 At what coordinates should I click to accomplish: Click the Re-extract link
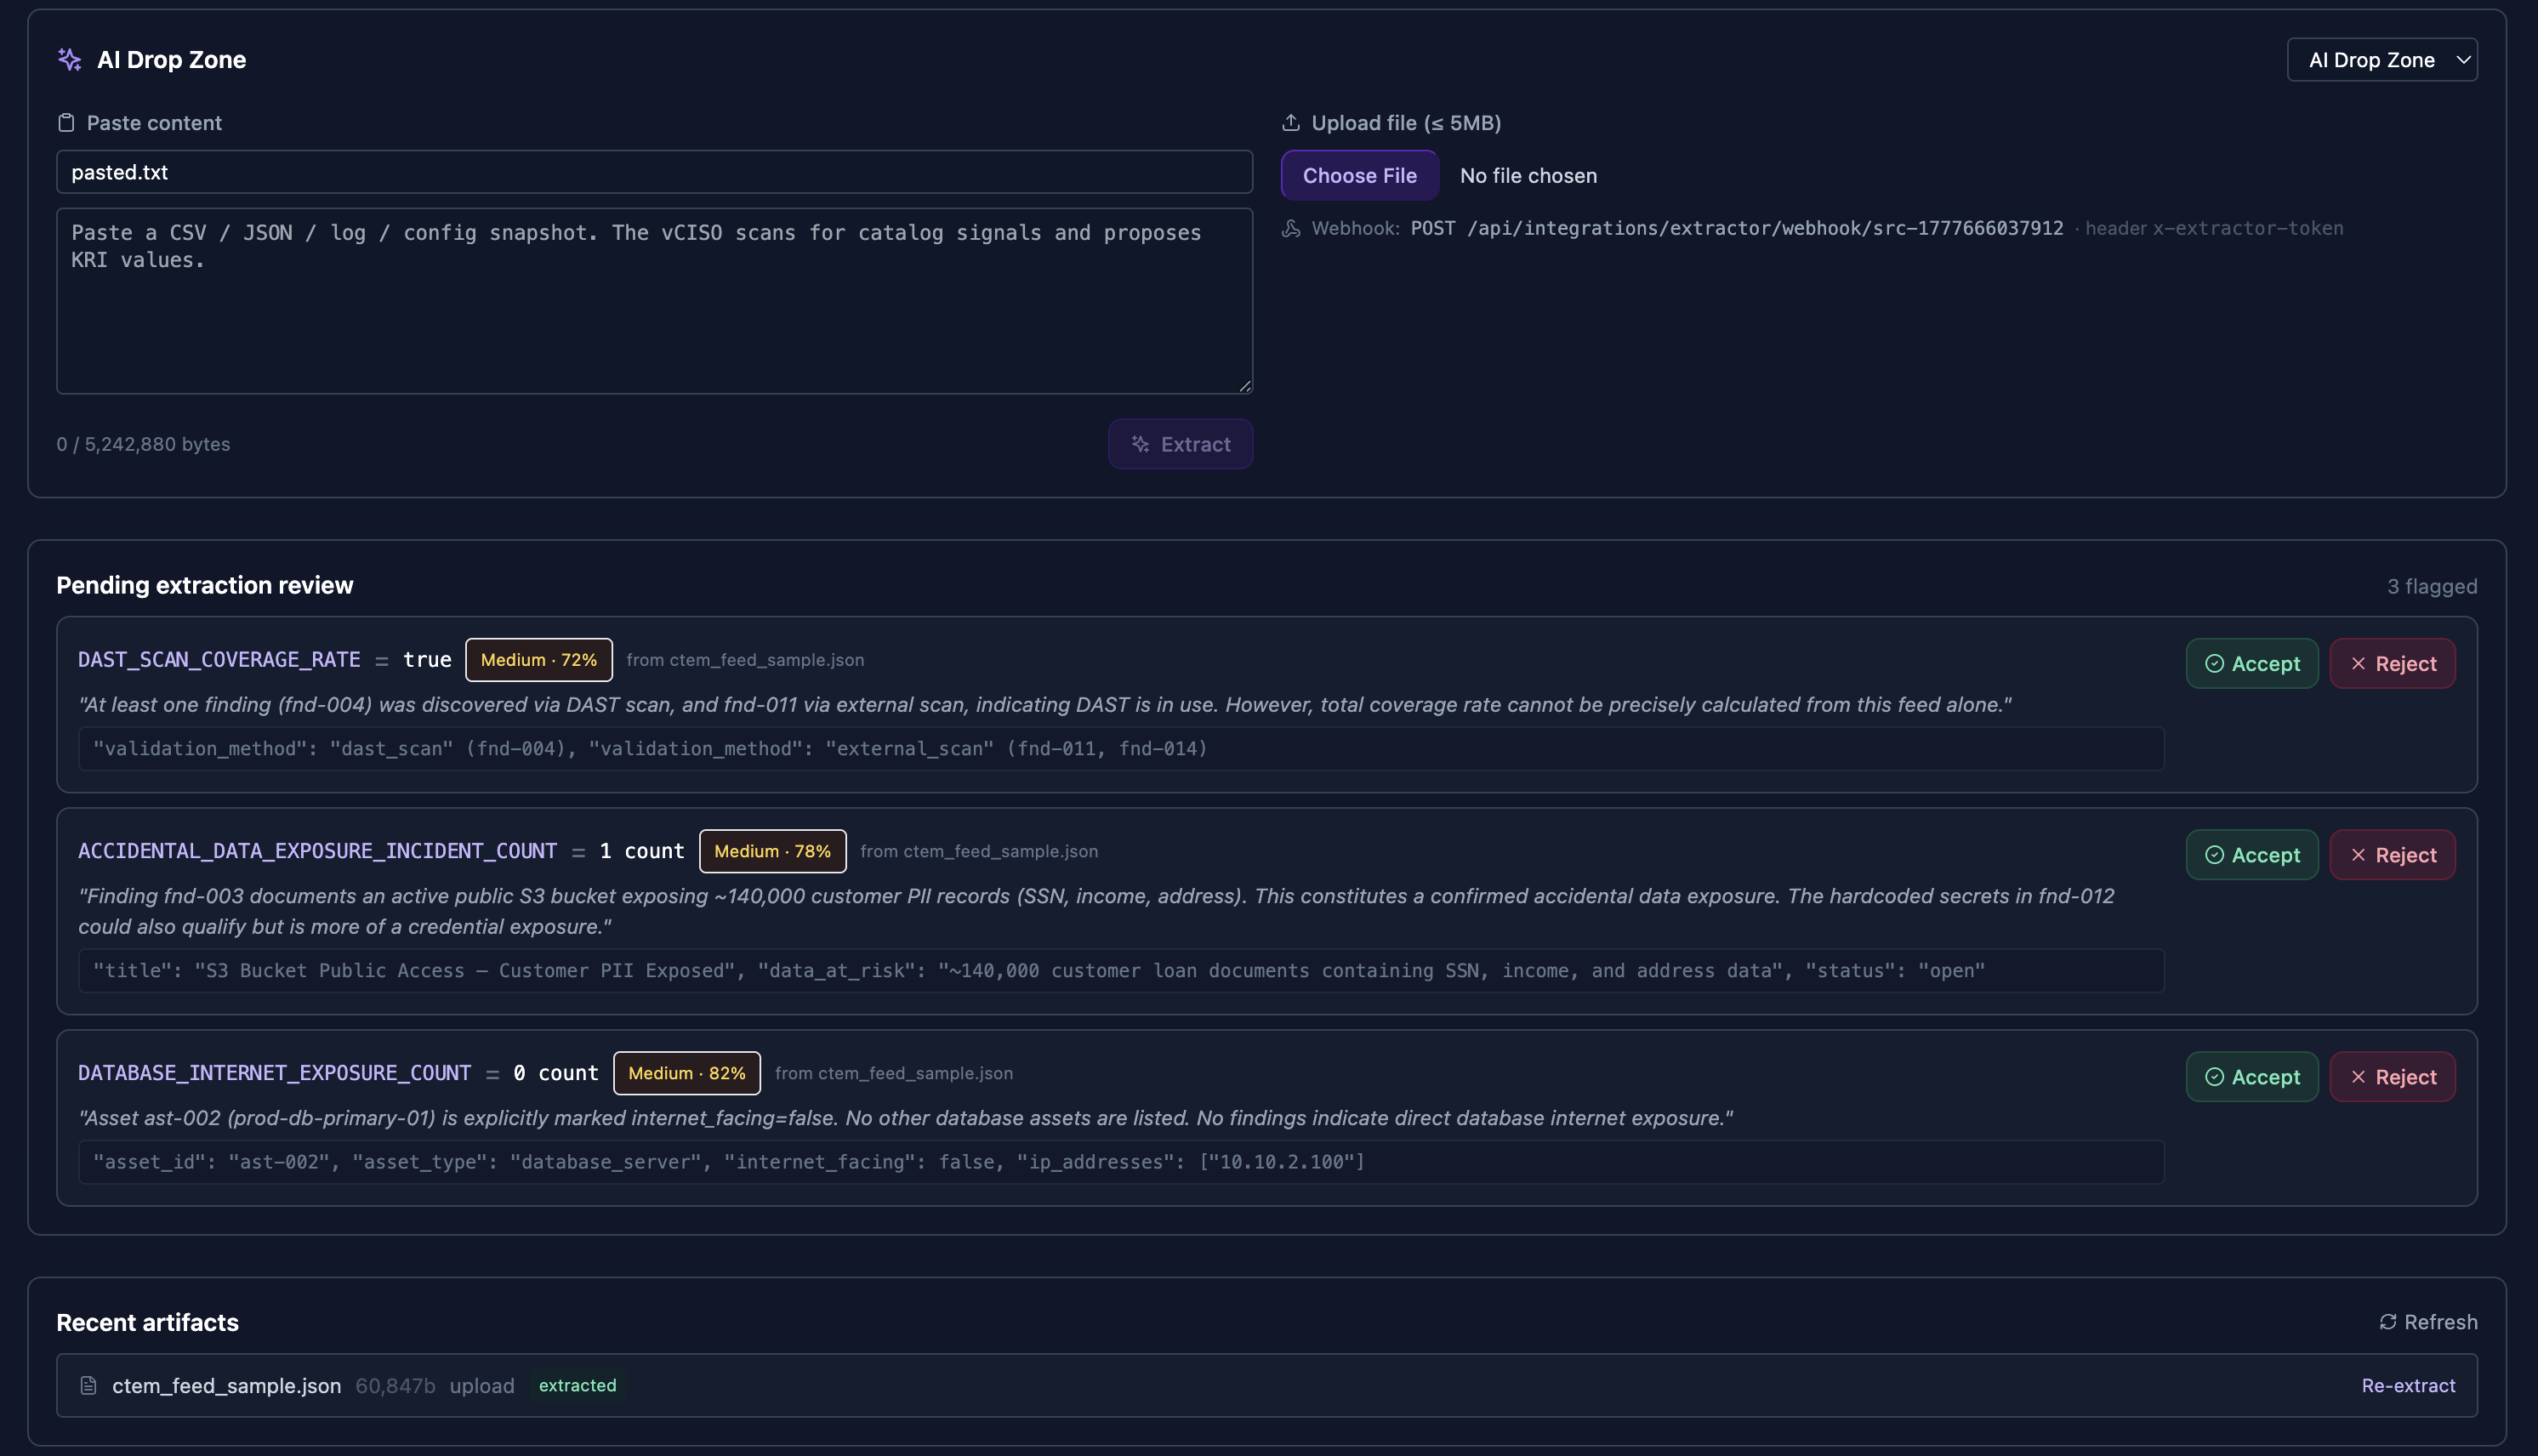click(2408, 1386)
